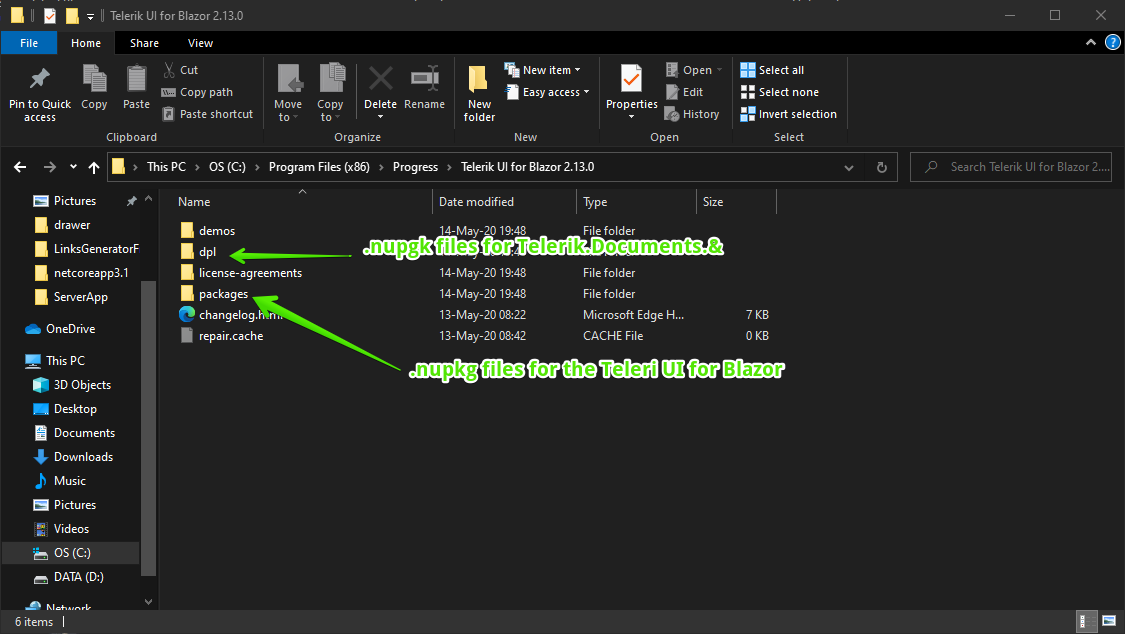Click the Cut command
This screenshot has width=1125, height=634.
[180, 70]
